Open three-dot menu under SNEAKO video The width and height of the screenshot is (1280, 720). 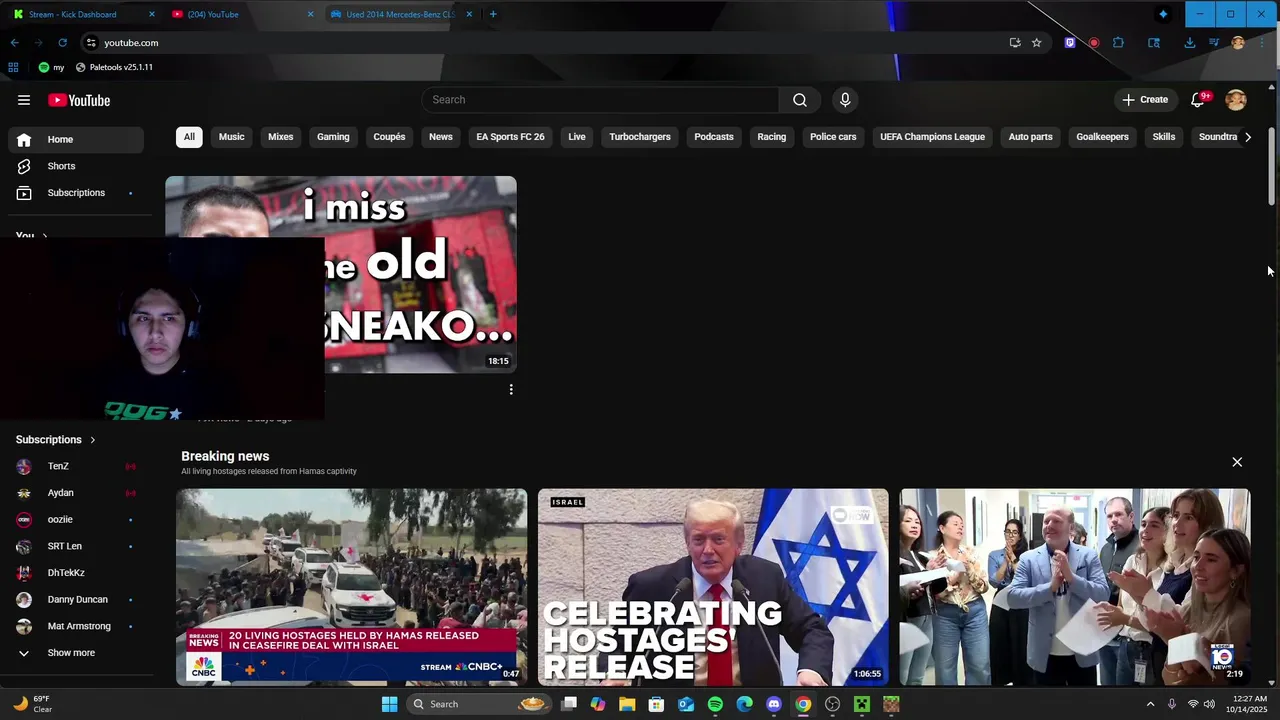point(511,390)
